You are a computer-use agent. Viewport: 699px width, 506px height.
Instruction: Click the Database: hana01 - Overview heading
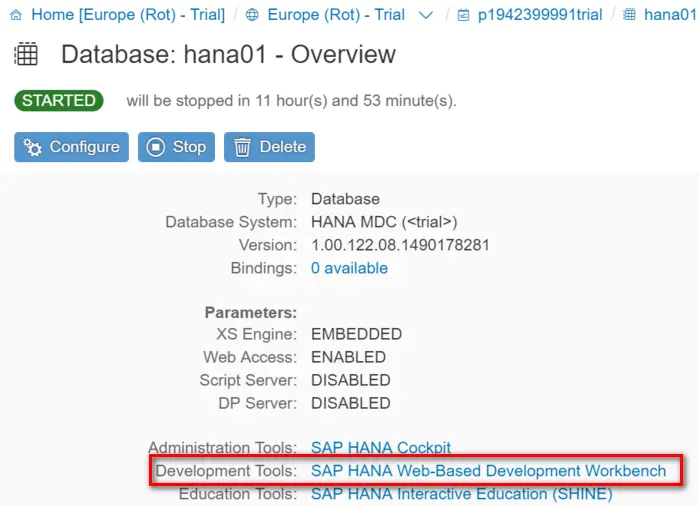(x=228, y=54)
